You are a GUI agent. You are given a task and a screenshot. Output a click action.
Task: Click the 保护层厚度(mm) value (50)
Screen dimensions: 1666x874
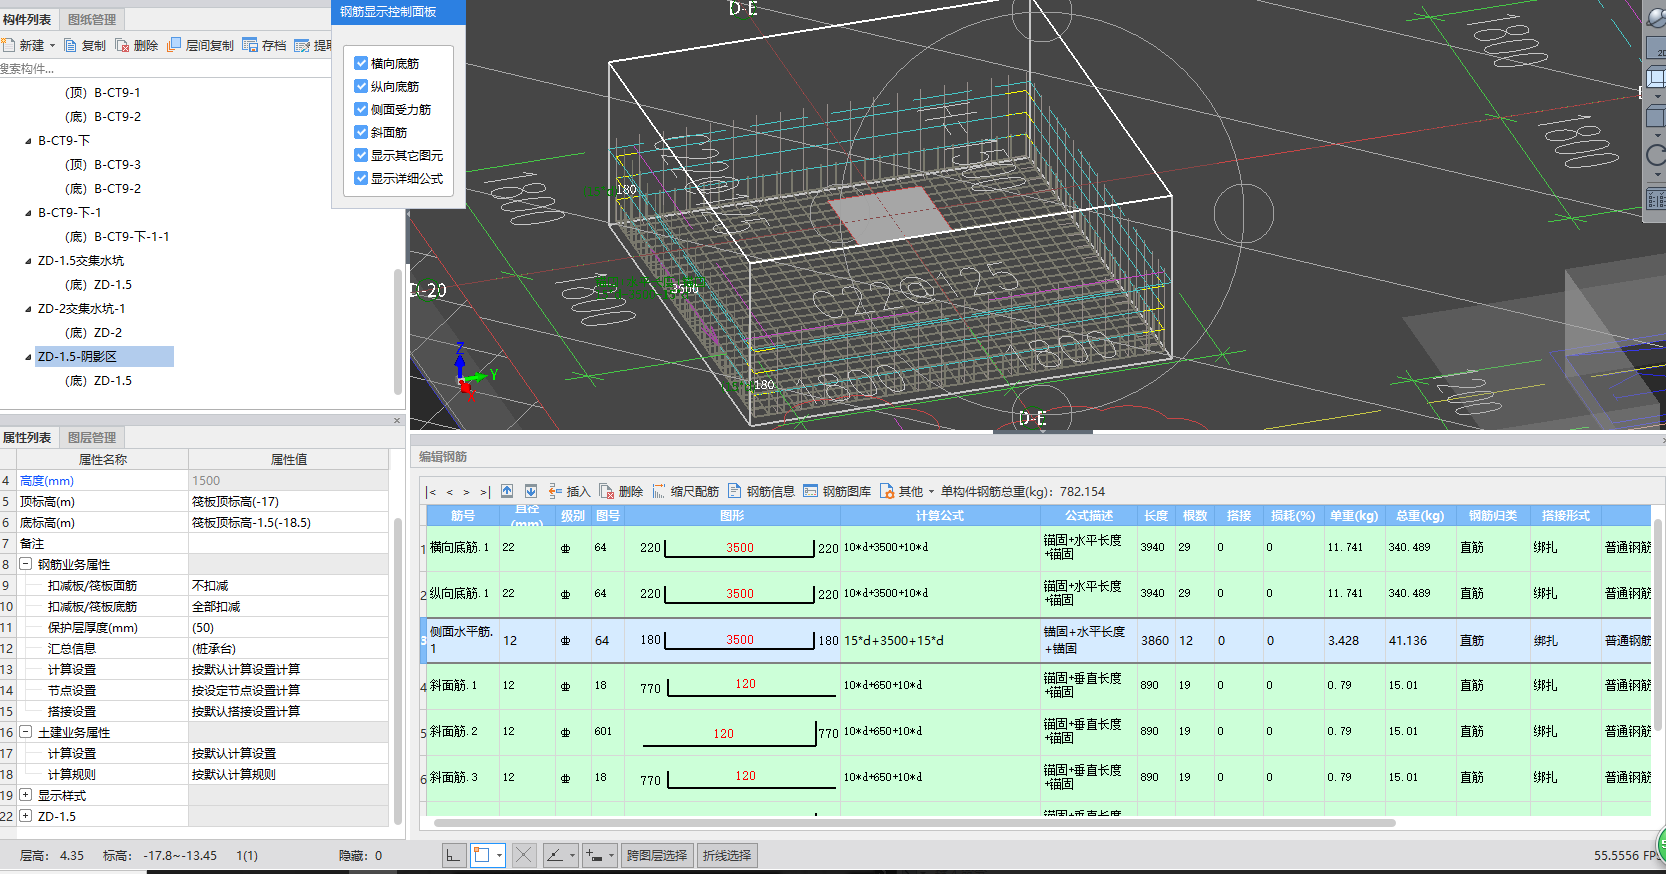pyautogui.click(x=288, y=627)
